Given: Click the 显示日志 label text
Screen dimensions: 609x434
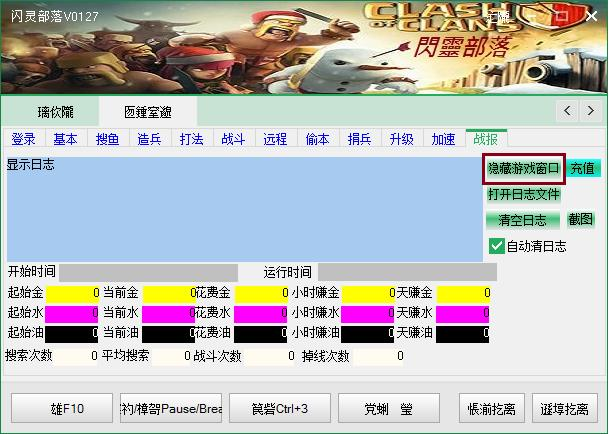Looking at the screenshot, I should [31, 165].
